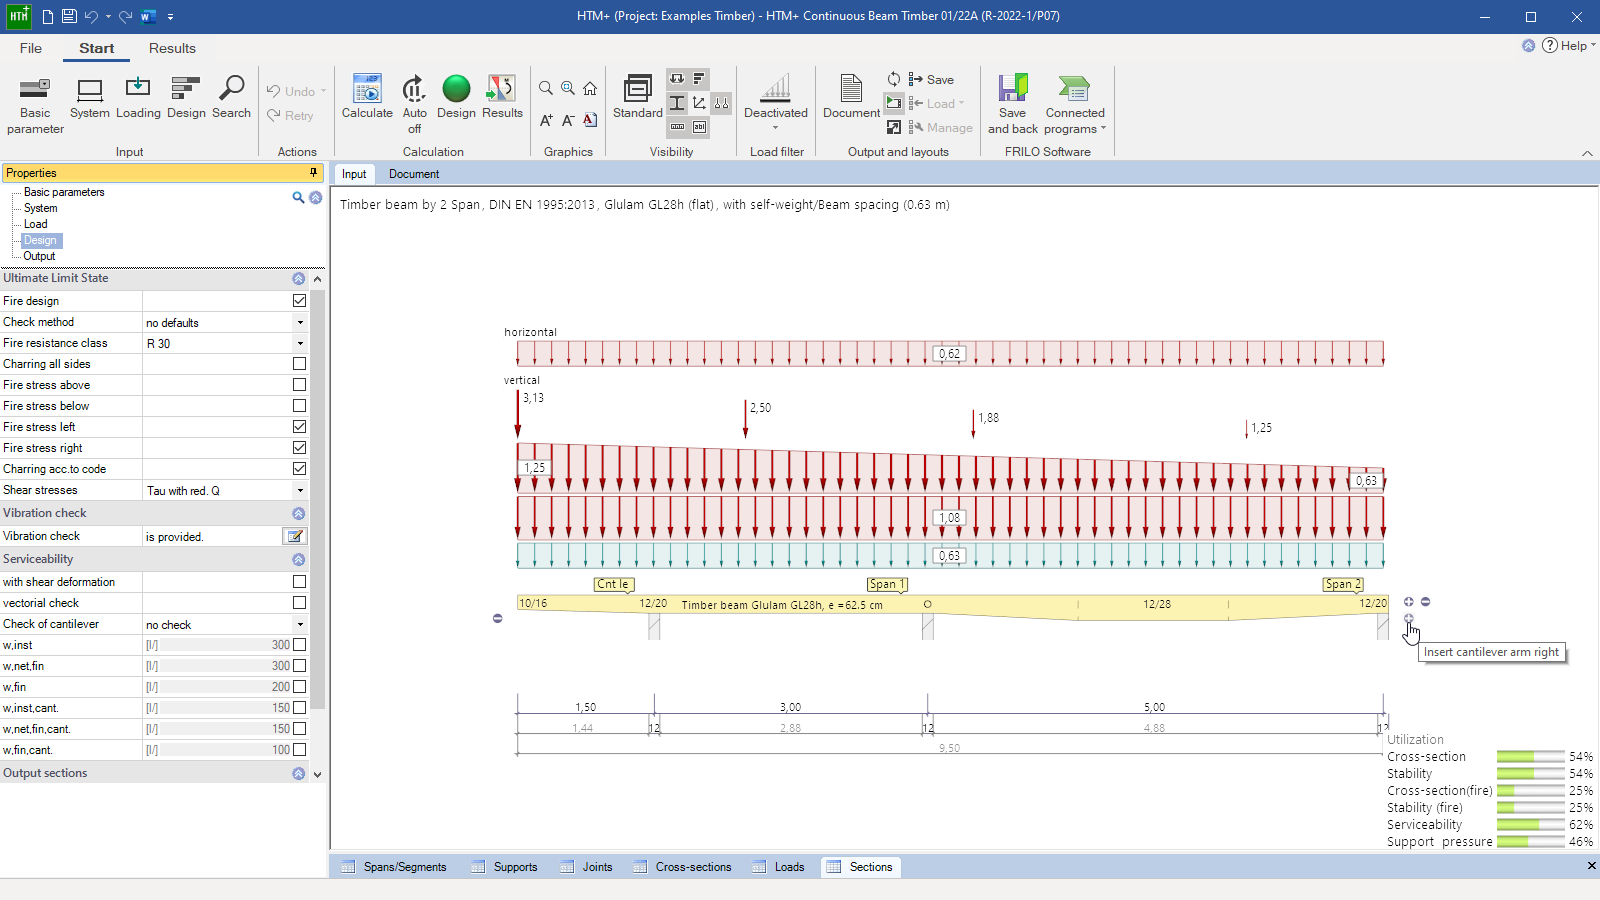Open the vibration check edit button
1600x900 pixels.
pos(295,536)
